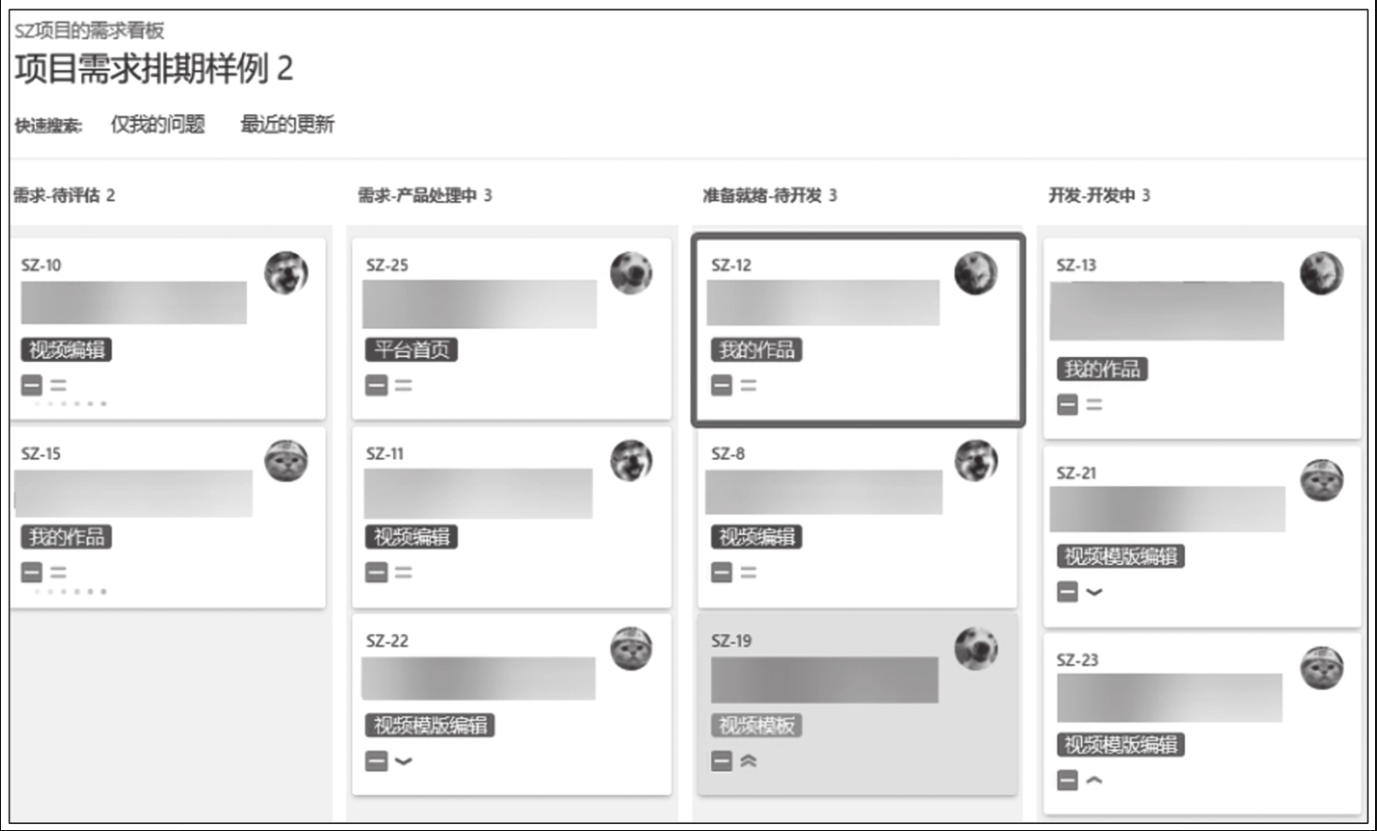The image size is (1377, 831).
Task: Click the high priority arrow on SZ-23
Action: [1094, 780]
